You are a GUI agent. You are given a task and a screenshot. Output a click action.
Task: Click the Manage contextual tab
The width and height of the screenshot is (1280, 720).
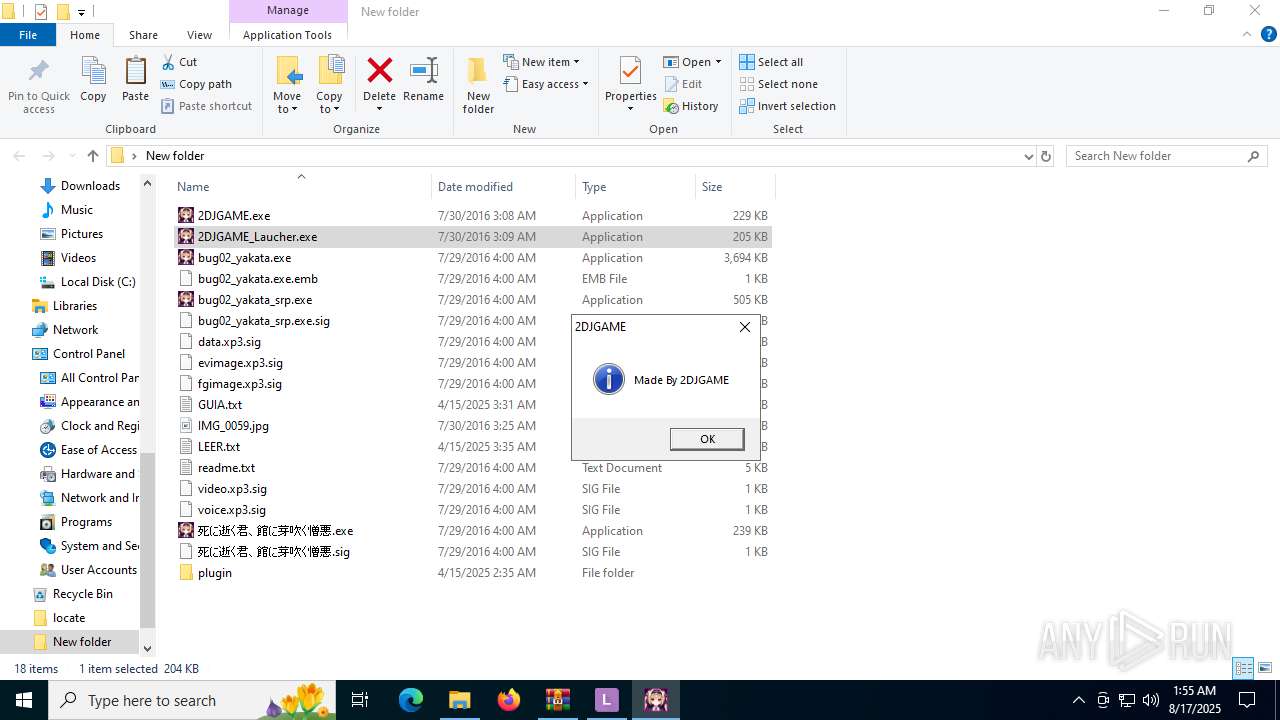[x=288, y=11]
